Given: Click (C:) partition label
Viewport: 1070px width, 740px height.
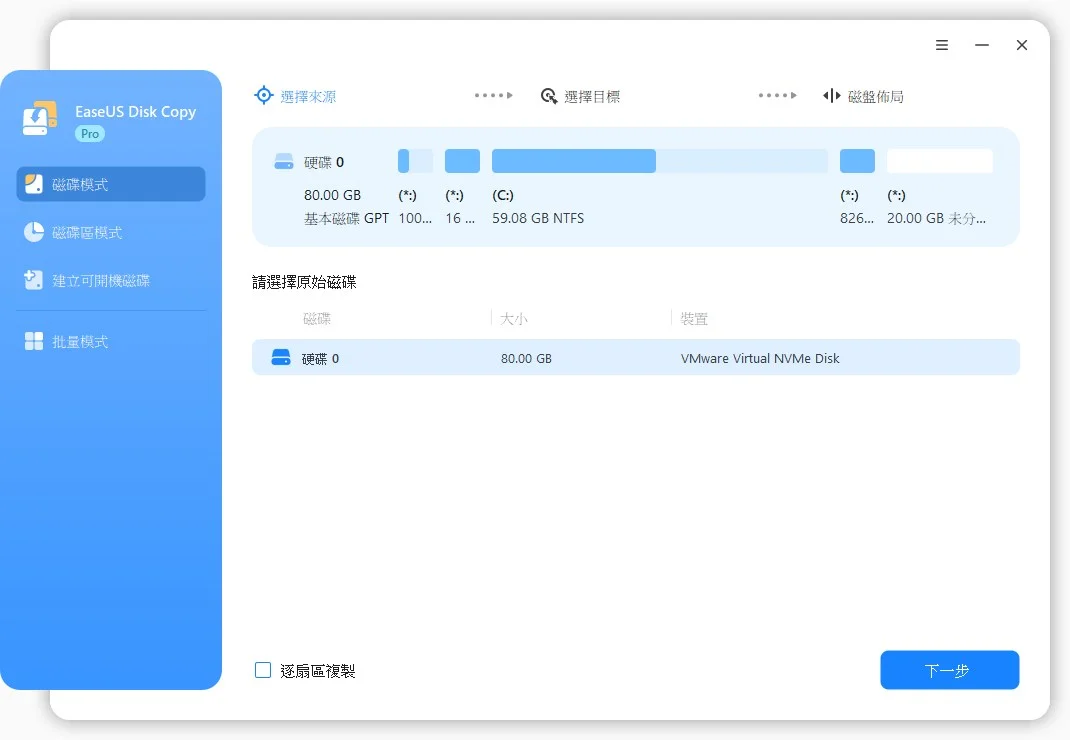Looking at the screenshot, I should pos(503,195).
